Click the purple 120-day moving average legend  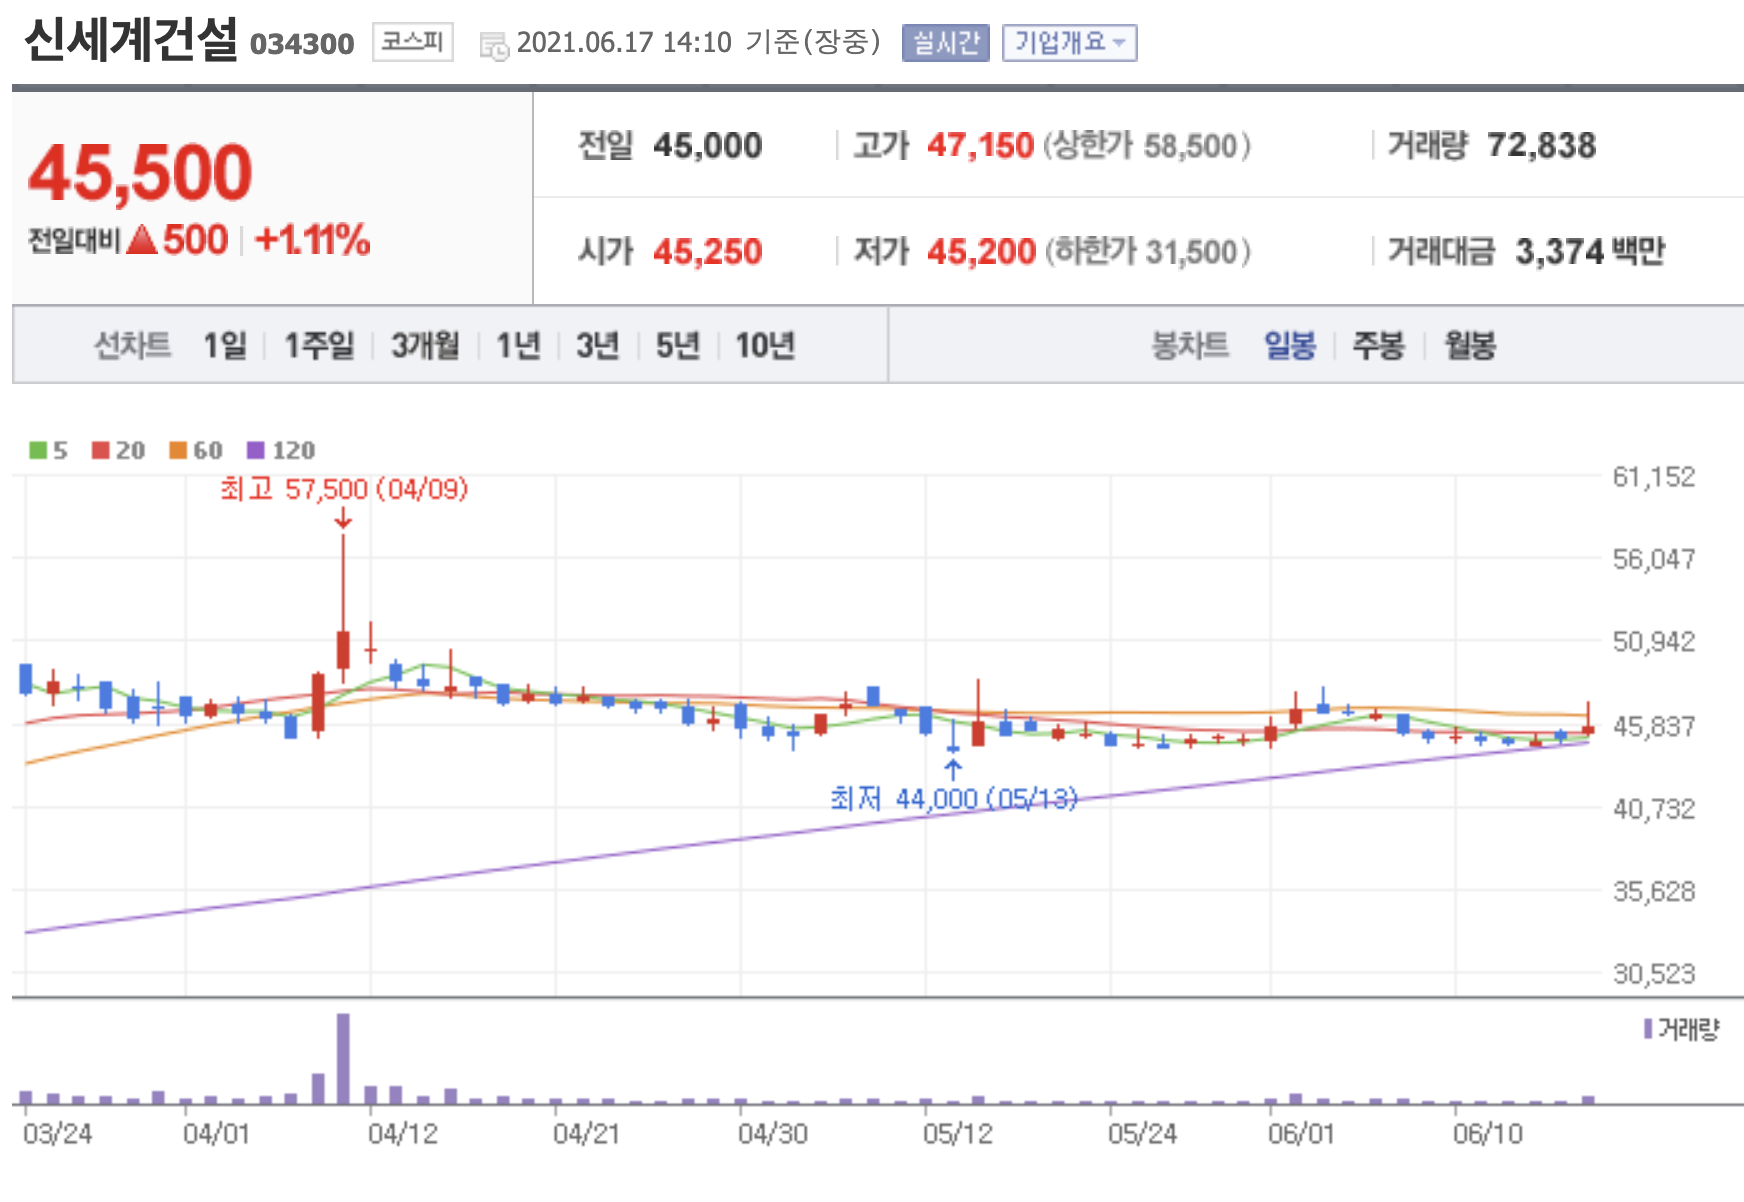tap(281, 451)
